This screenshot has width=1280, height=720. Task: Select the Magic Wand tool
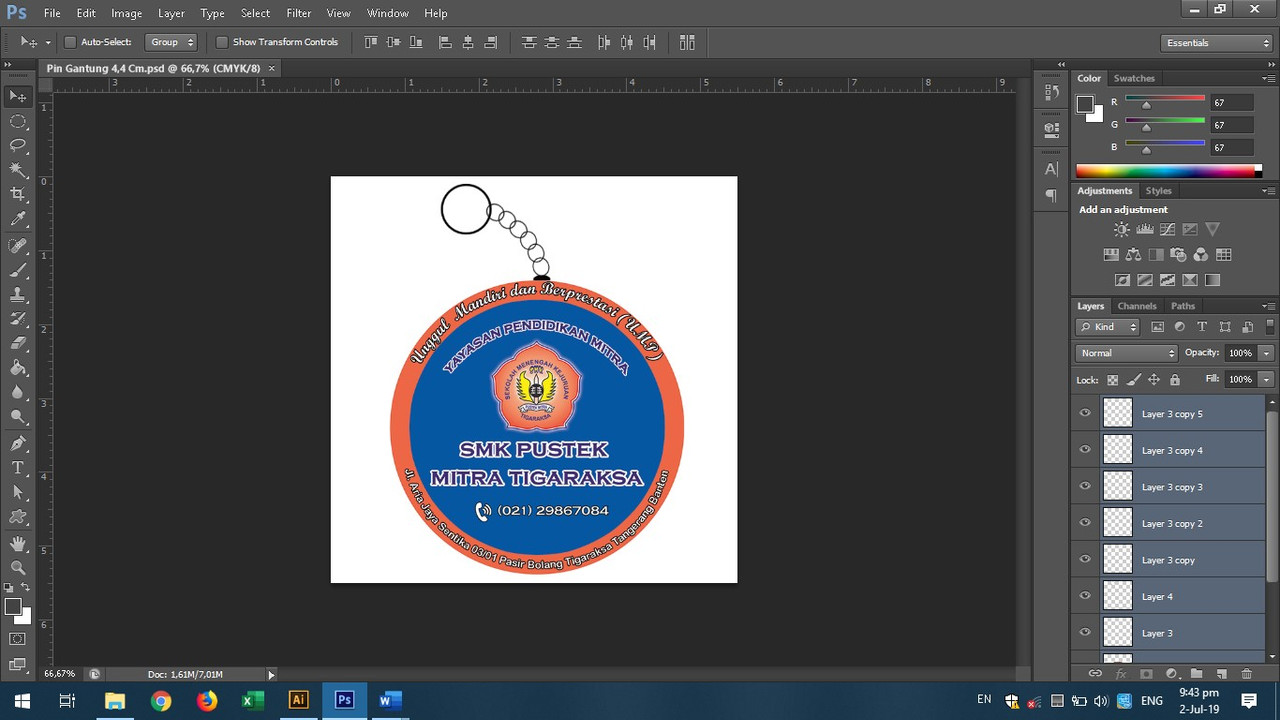[18, 170]
